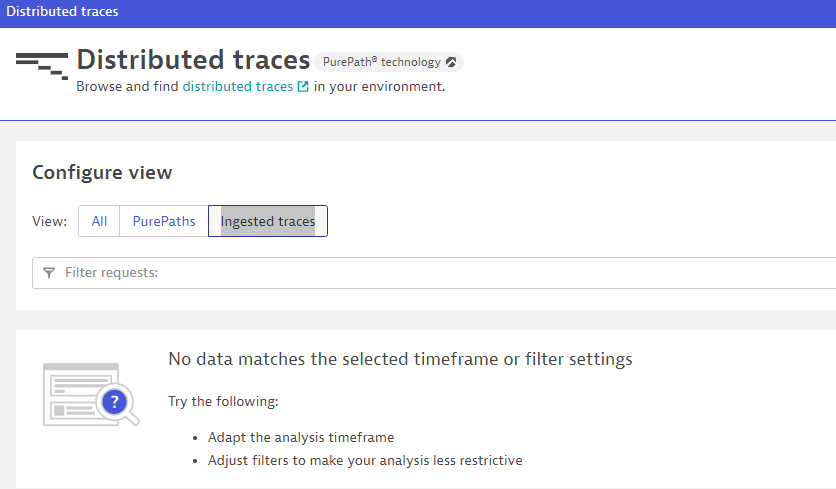Image resolution: width=836 pixels, height=489 pixels.
Task: Click the Browse and find description text
Action: (x=128, y=87)
